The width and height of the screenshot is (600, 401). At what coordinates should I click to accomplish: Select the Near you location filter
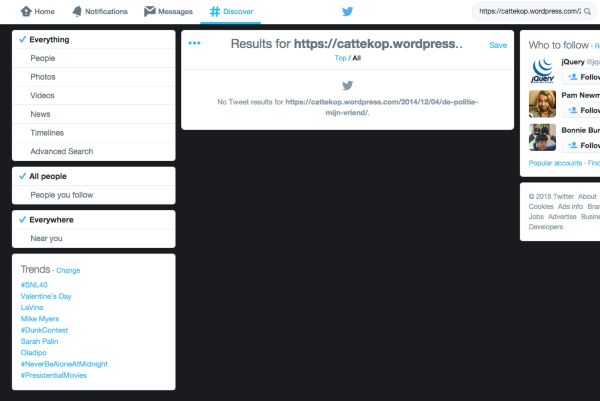click(46, 239)
